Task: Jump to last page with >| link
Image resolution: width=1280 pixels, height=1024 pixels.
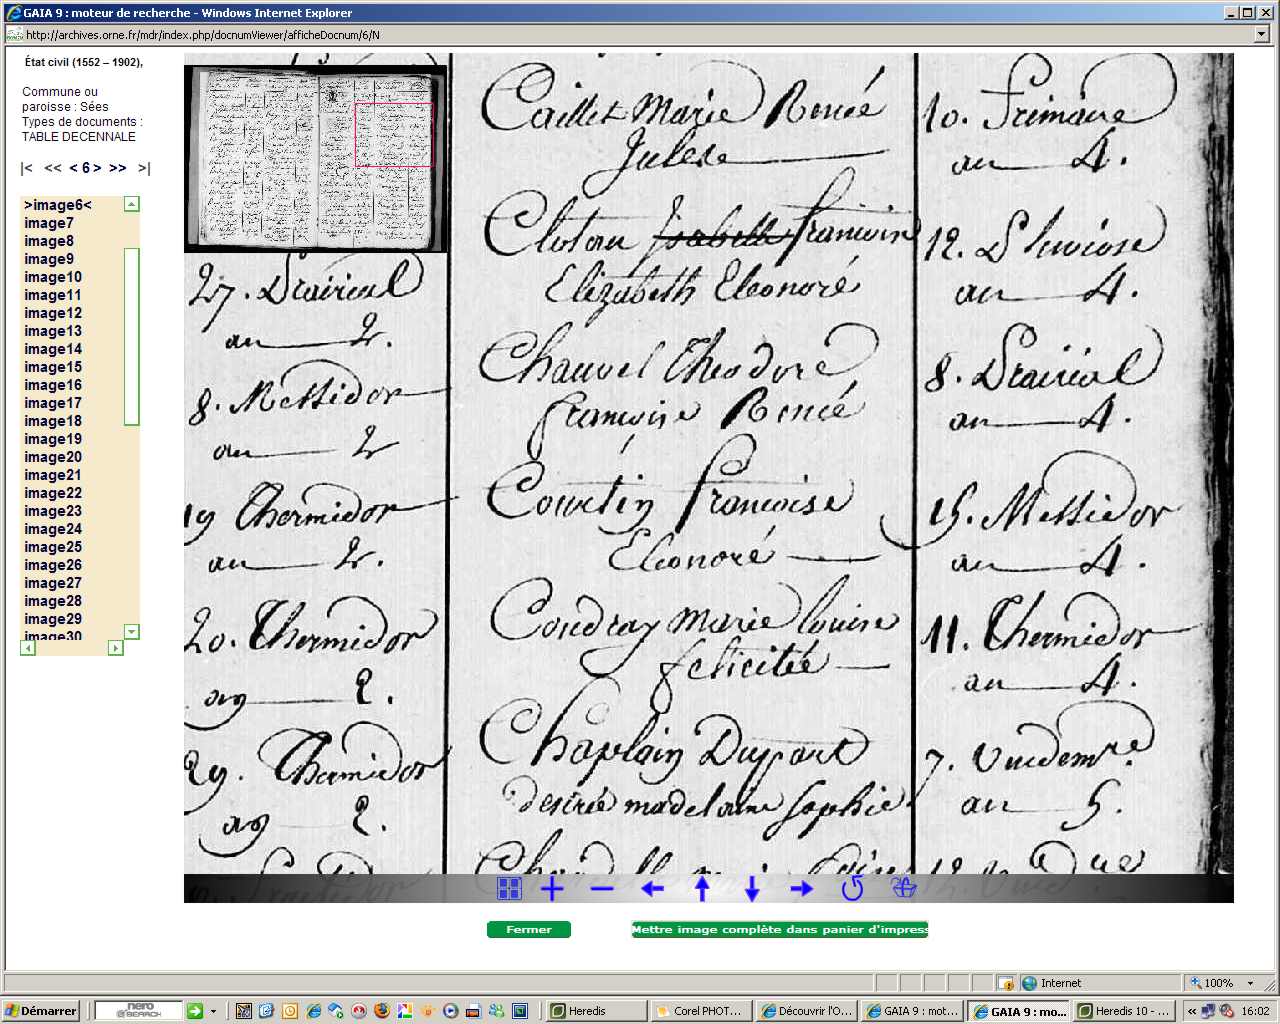Action: pos(144,168)
